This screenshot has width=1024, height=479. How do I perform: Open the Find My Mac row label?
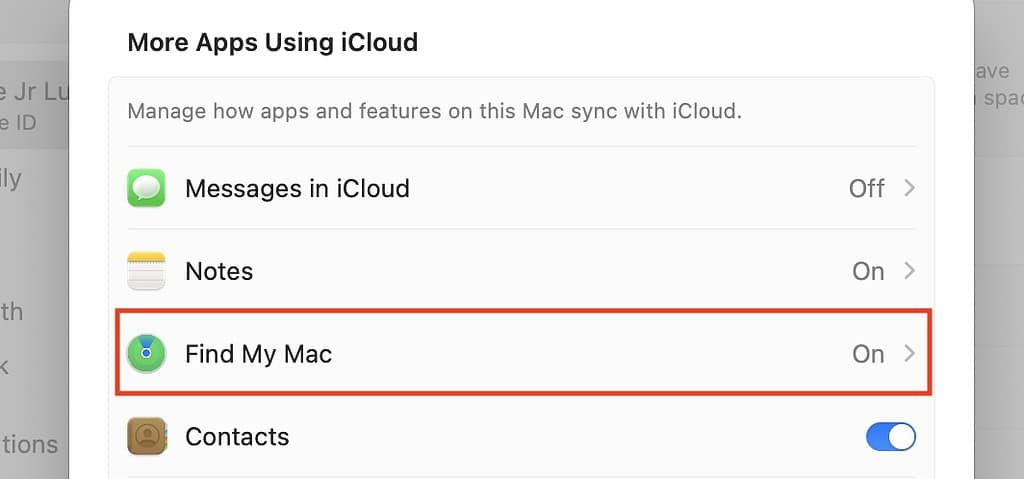258,353
